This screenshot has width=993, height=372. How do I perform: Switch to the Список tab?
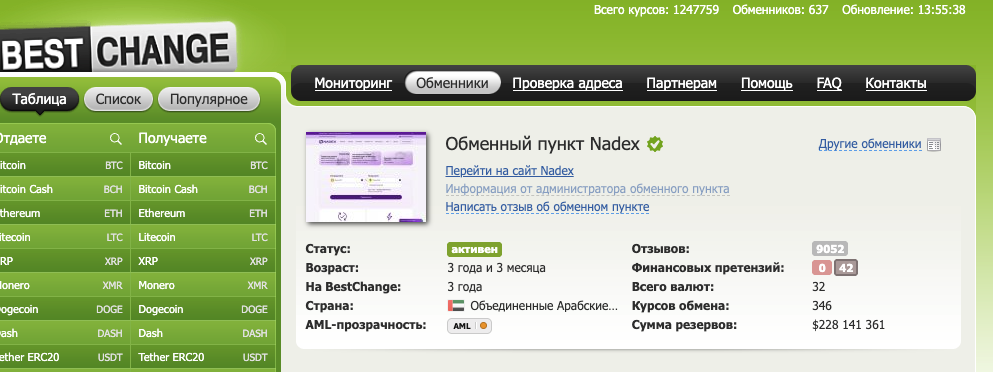pyautogui.click(x=119, y=99)
